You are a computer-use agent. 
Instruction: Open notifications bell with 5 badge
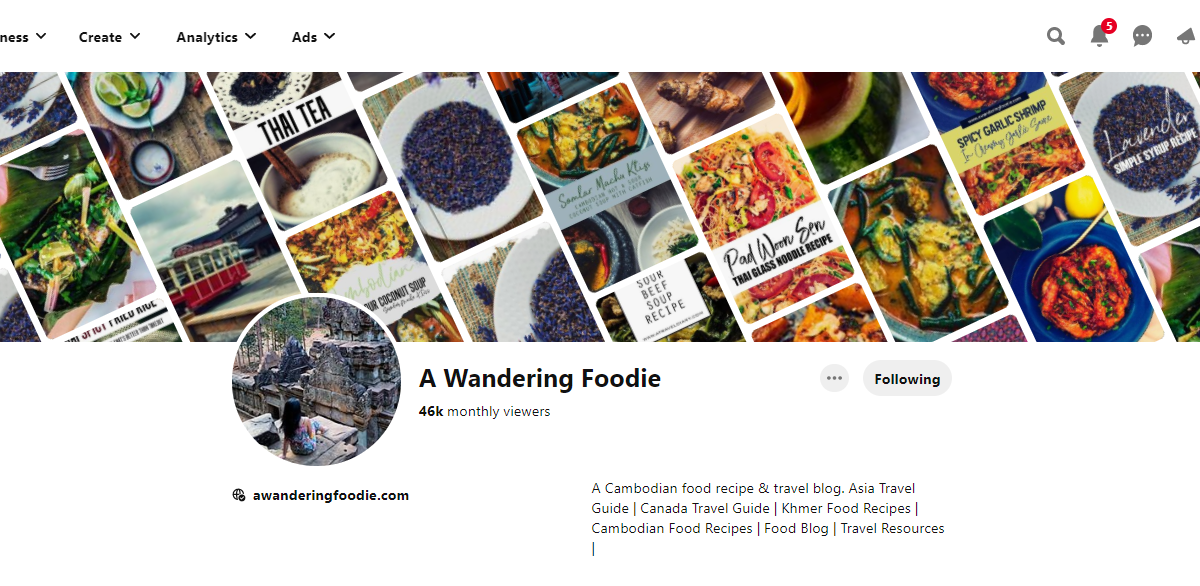pos(1099,37)
